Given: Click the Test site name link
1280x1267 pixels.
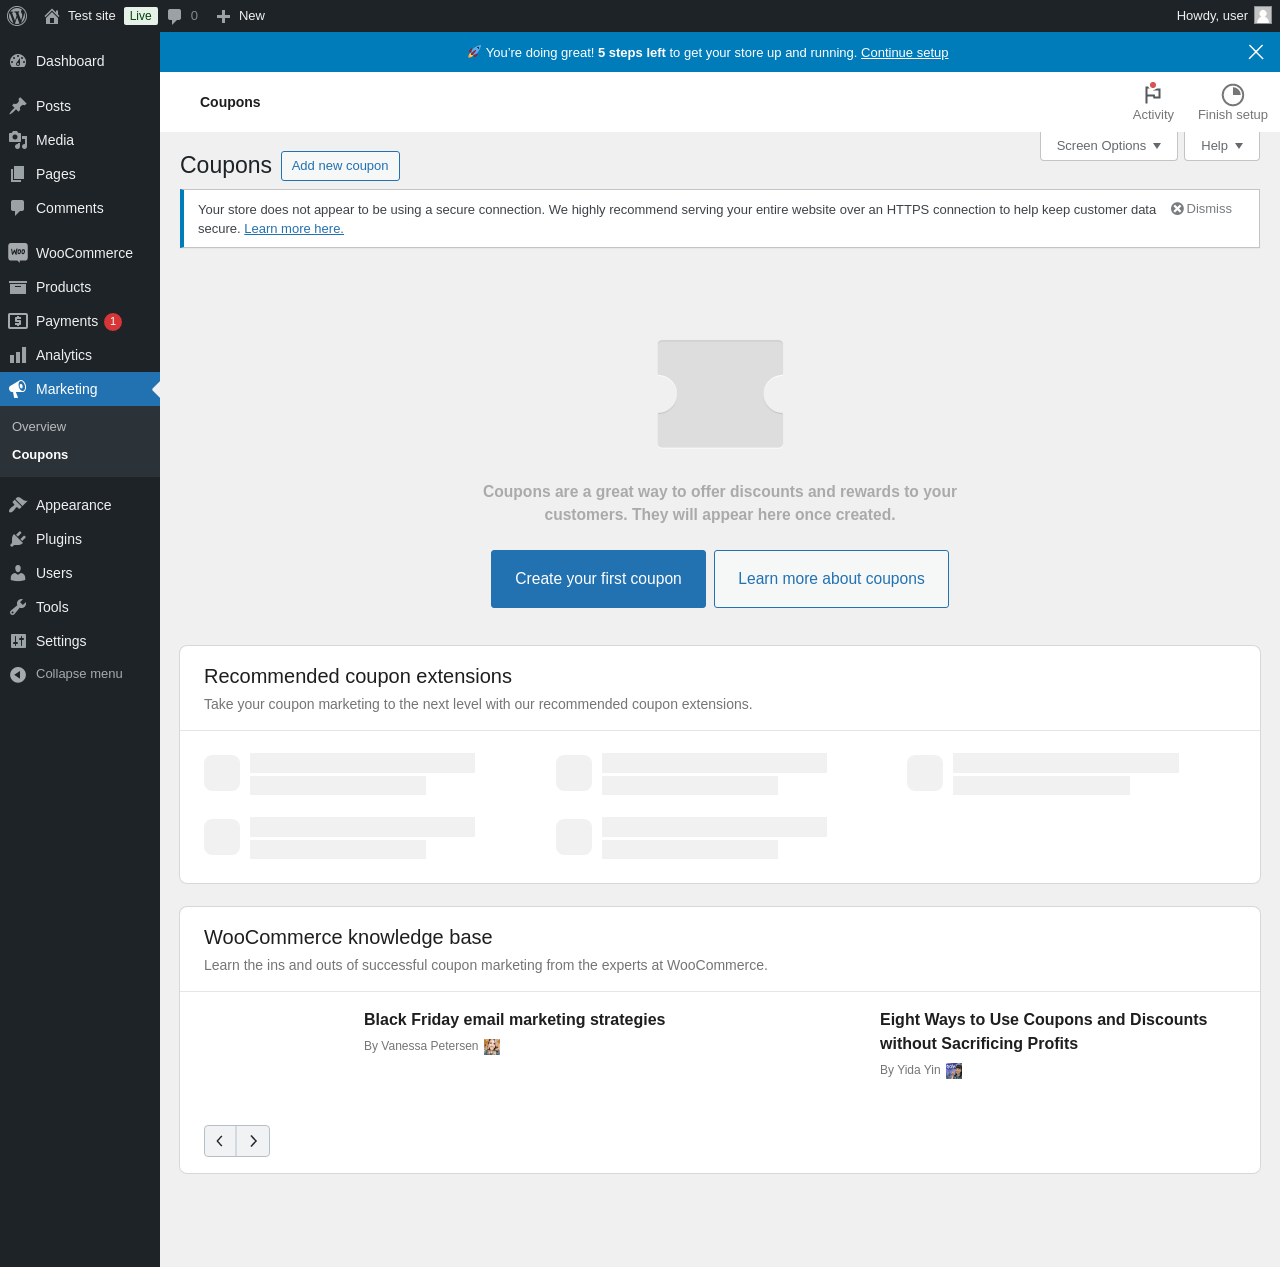Looking at the screenshot, I should pos(92,16).
